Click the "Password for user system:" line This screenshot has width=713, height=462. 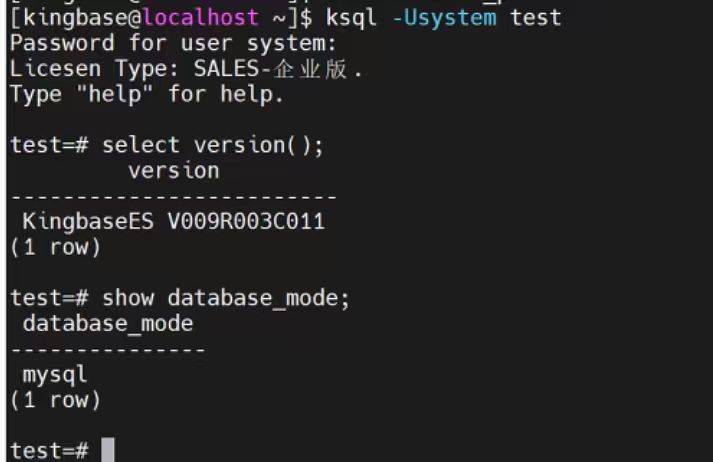pos(173,44)
